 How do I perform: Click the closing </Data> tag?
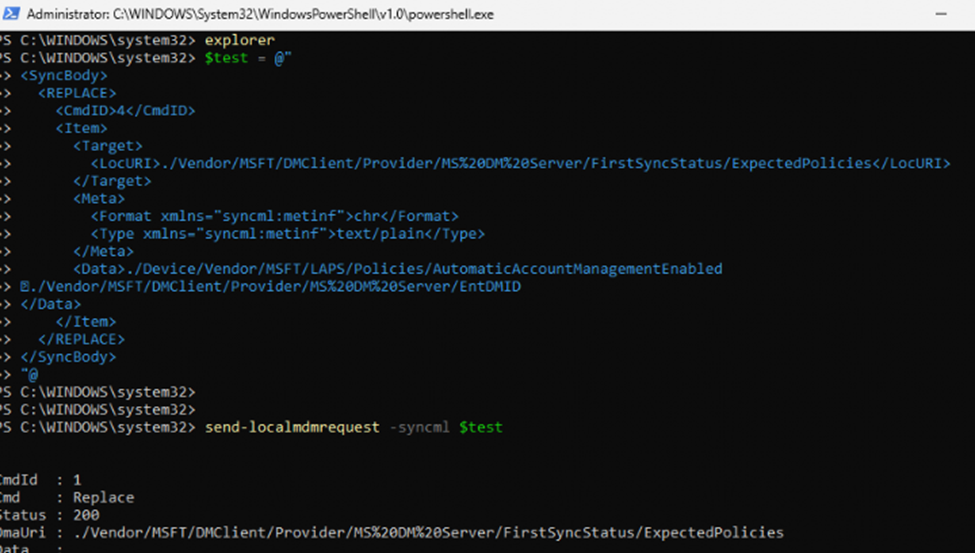(50, 304)
